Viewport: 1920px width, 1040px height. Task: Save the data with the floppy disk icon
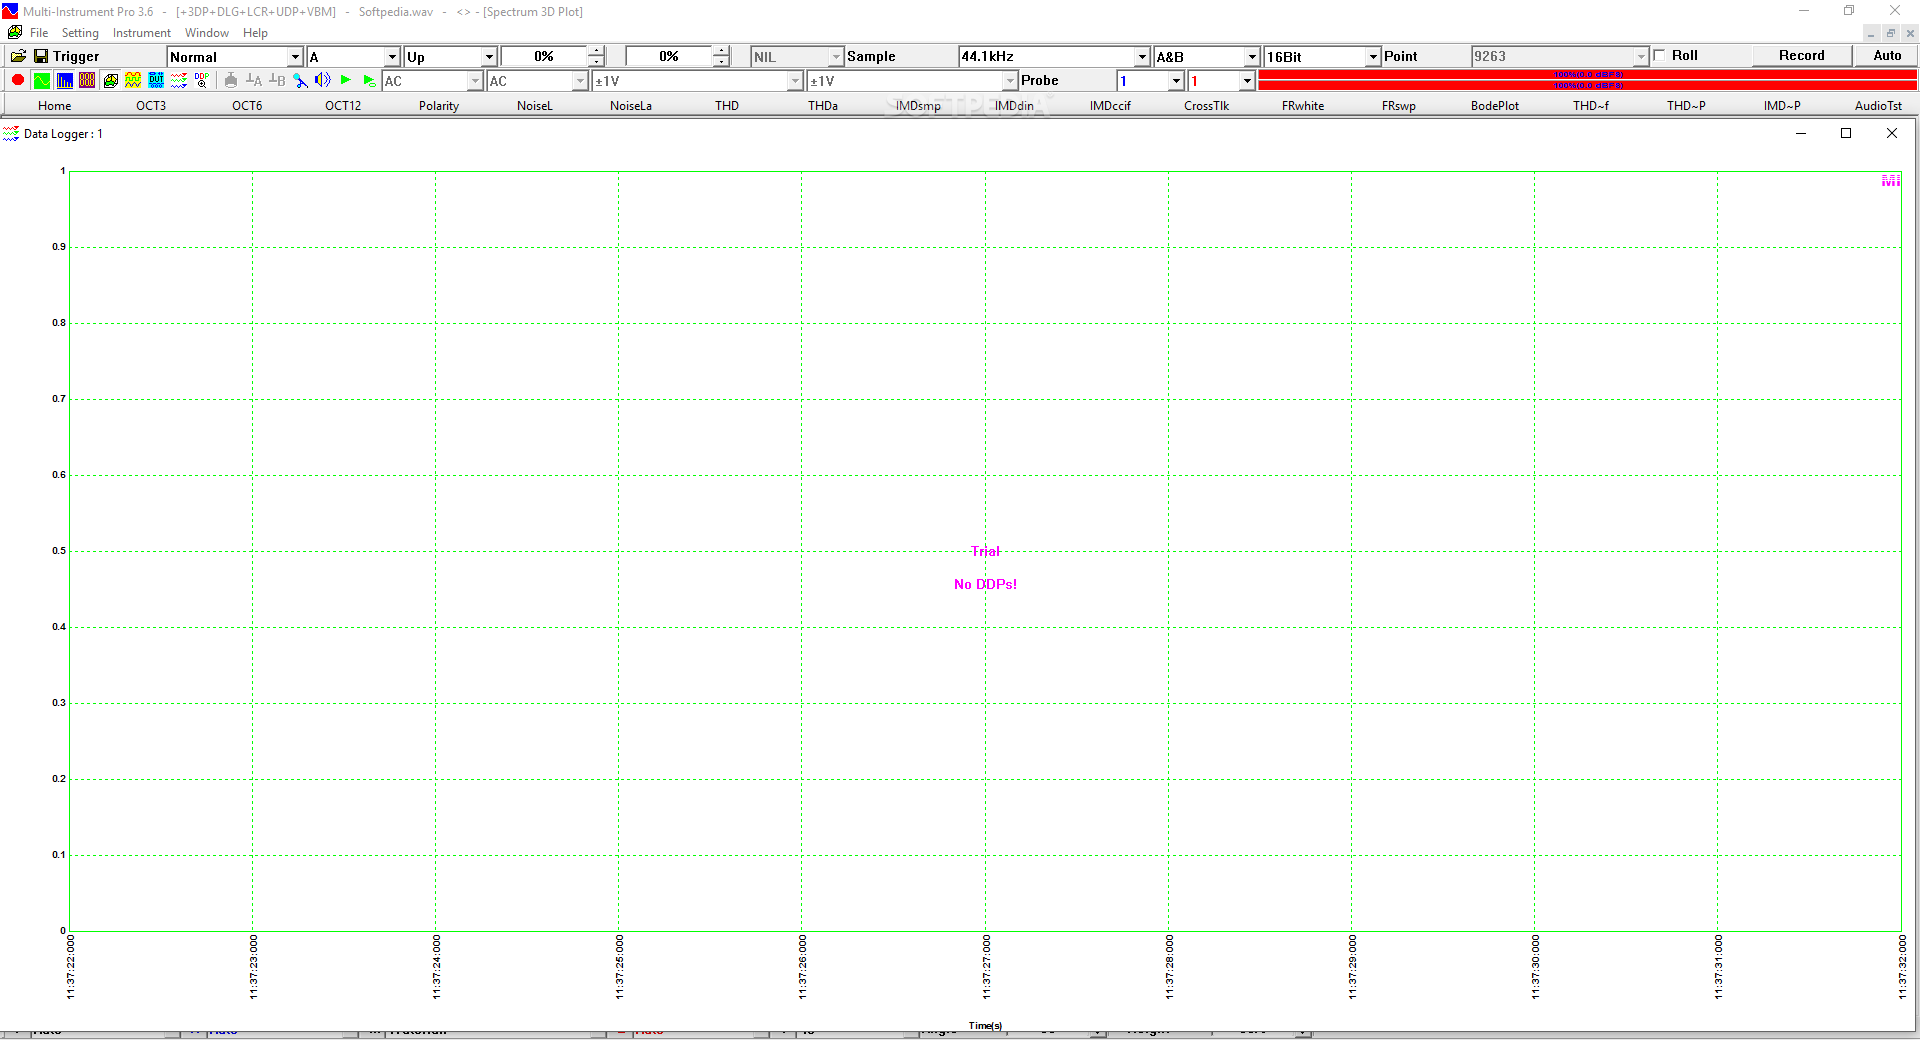(x=41, y=56)
